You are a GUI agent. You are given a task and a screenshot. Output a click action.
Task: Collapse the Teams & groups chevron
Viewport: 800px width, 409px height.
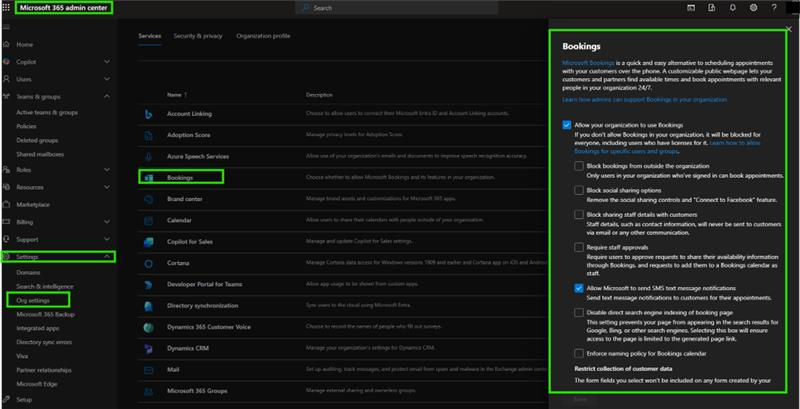pos(107,96)
